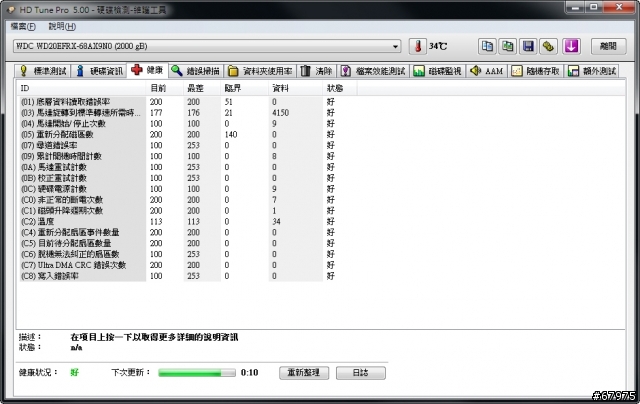Minimize the HD Tune Pro window
This screenshot has width=640, height=404.
pos(575,7)
